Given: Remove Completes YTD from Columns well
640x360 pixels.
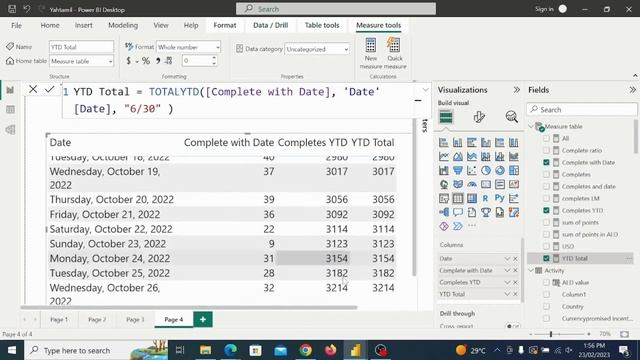Looking at the screenshot, I should [515, 282].
